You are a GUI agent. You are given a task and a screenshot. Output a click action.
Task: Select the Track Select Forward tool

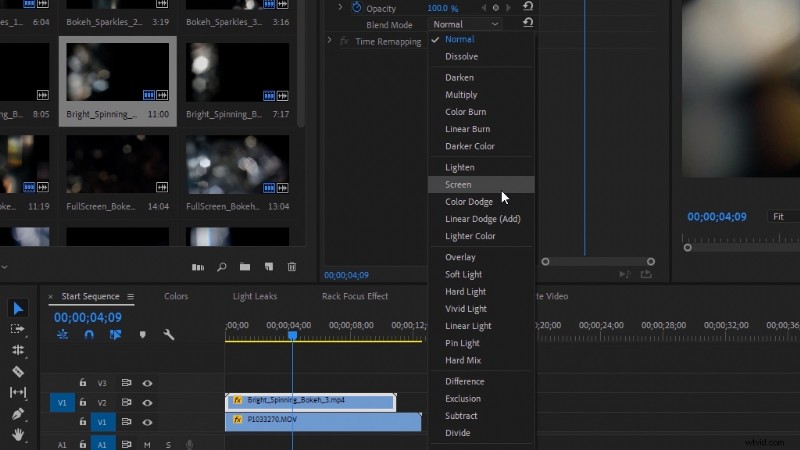tap(17, 329)
